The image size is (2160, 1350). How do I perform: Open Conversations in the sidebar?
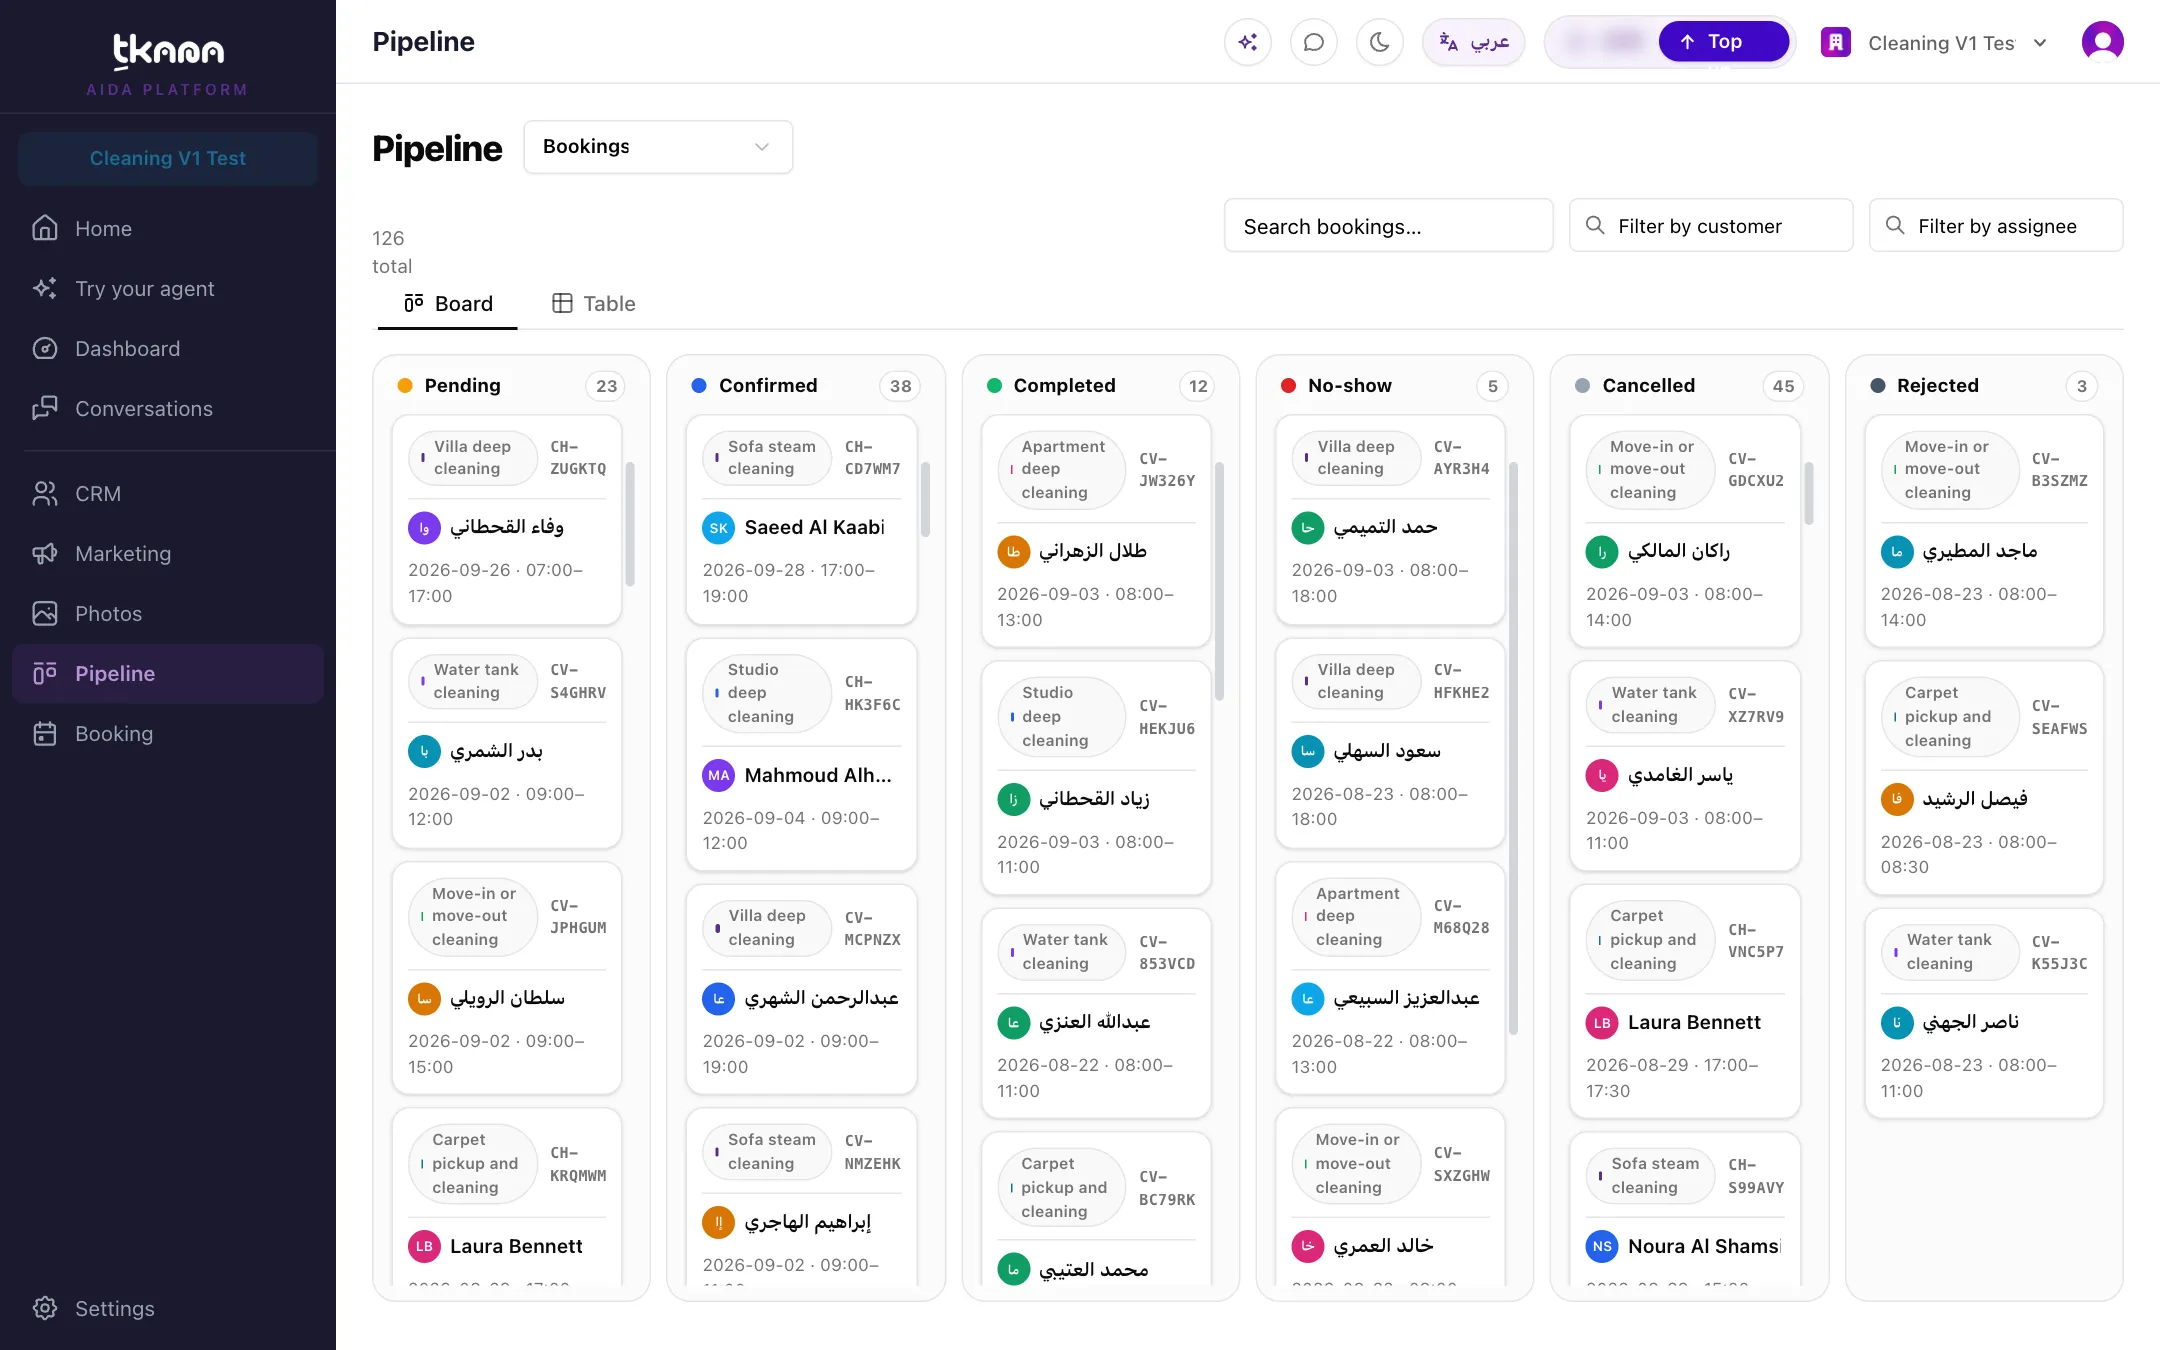pos(168,409)
